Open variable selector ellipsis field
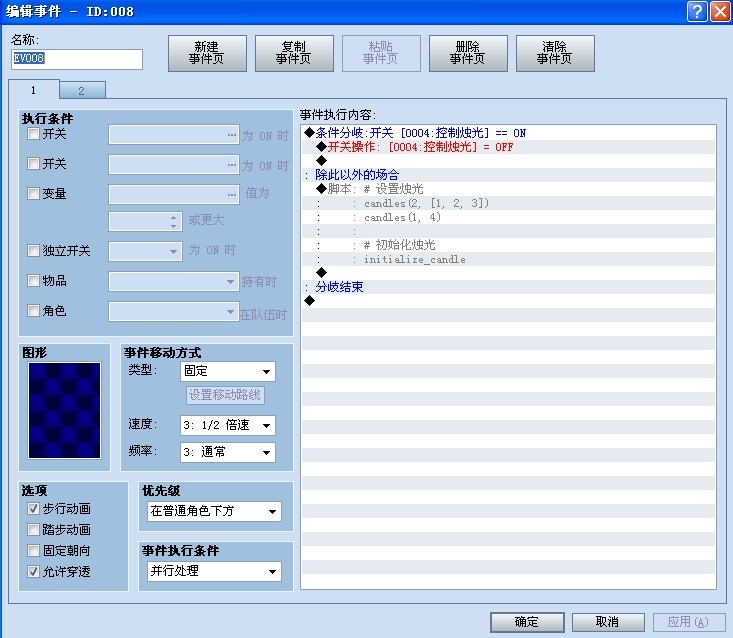733x638 pixels. [174, 194]
